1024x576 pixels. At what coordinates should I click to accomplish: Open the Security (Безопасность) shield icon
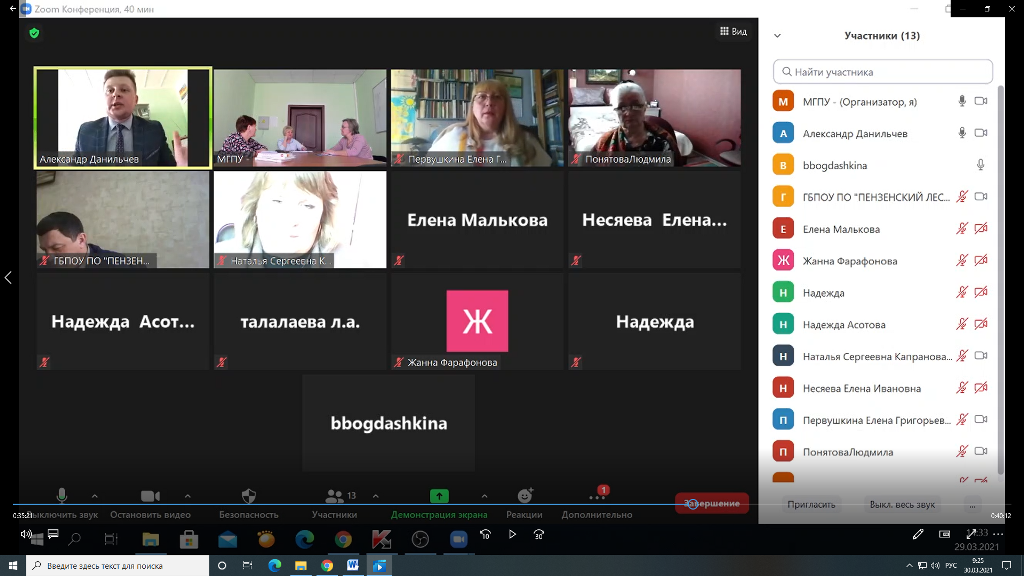(249, 496)
